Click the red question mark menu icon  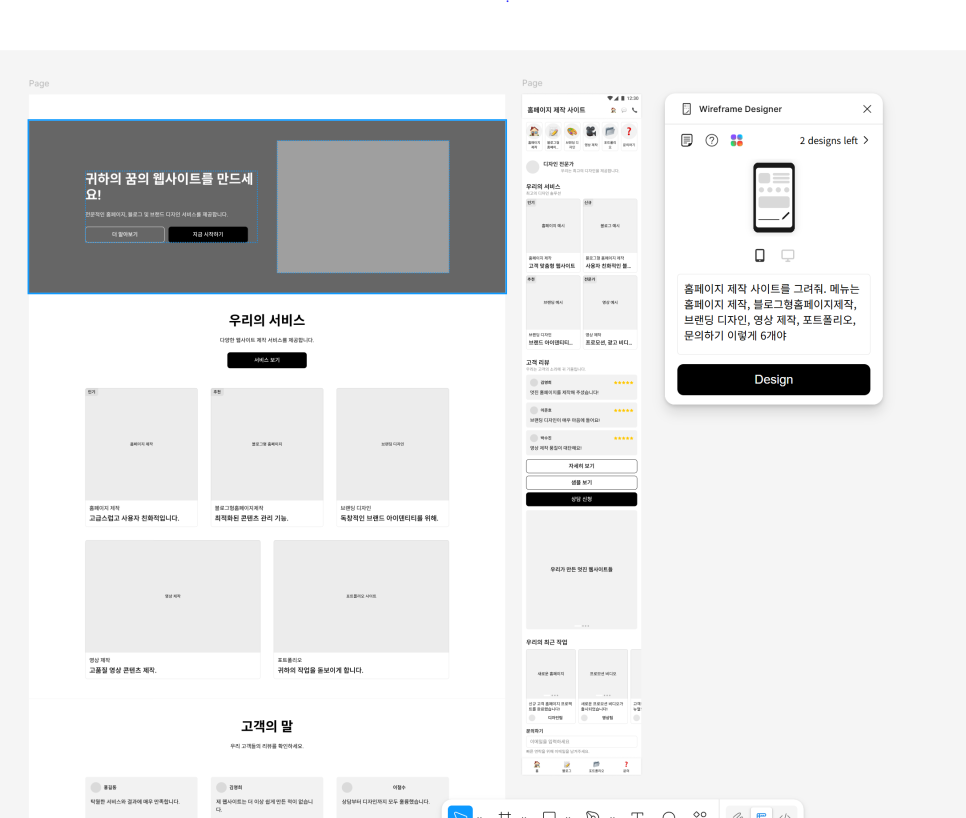pos(629,131)
